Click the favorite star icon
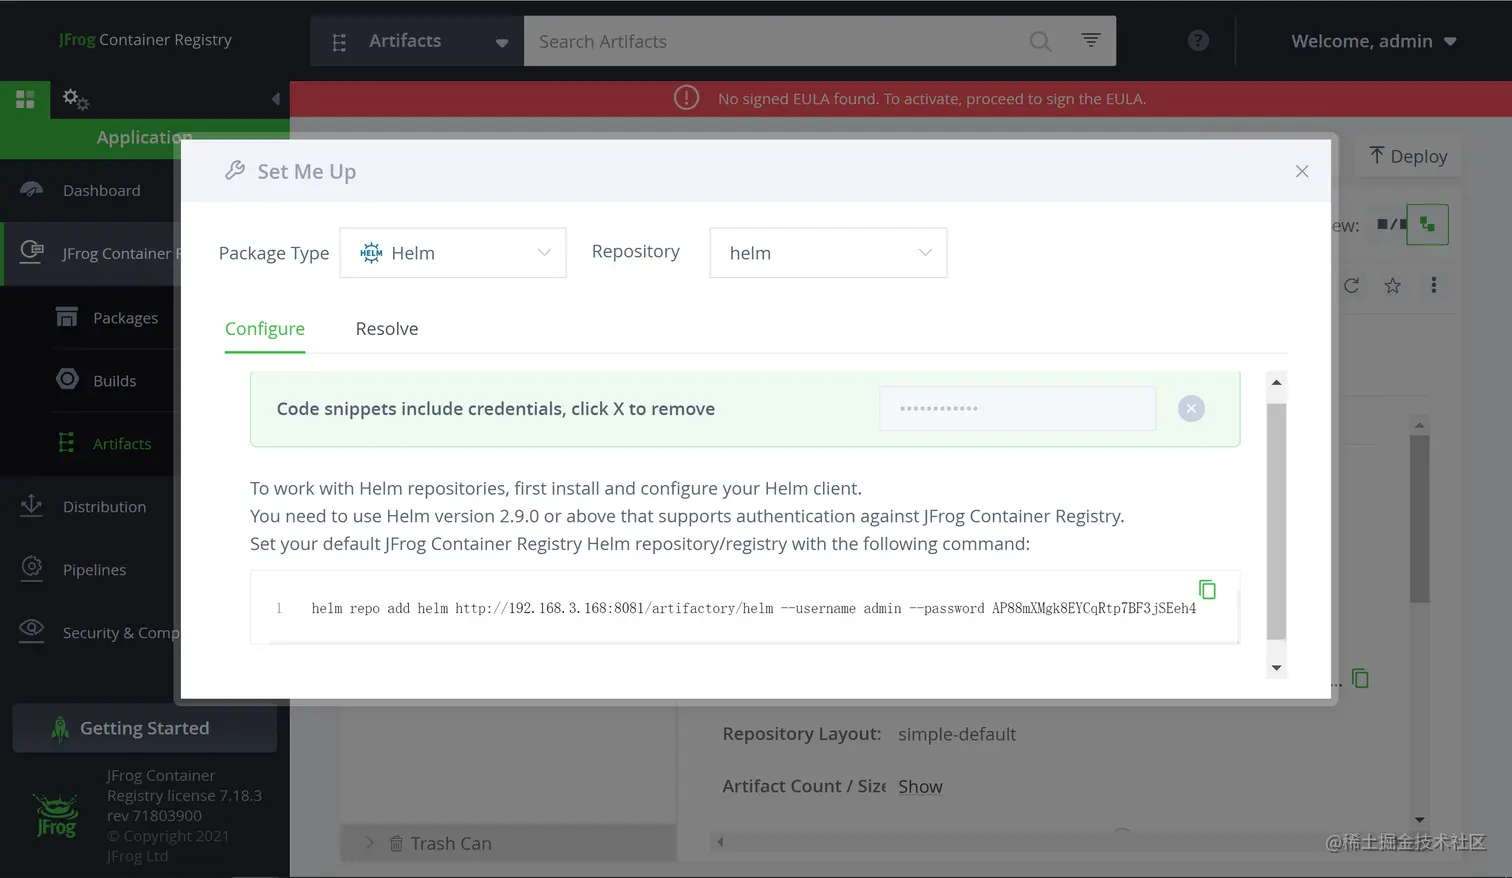 pyautogui.click(x=1392, y=286)
